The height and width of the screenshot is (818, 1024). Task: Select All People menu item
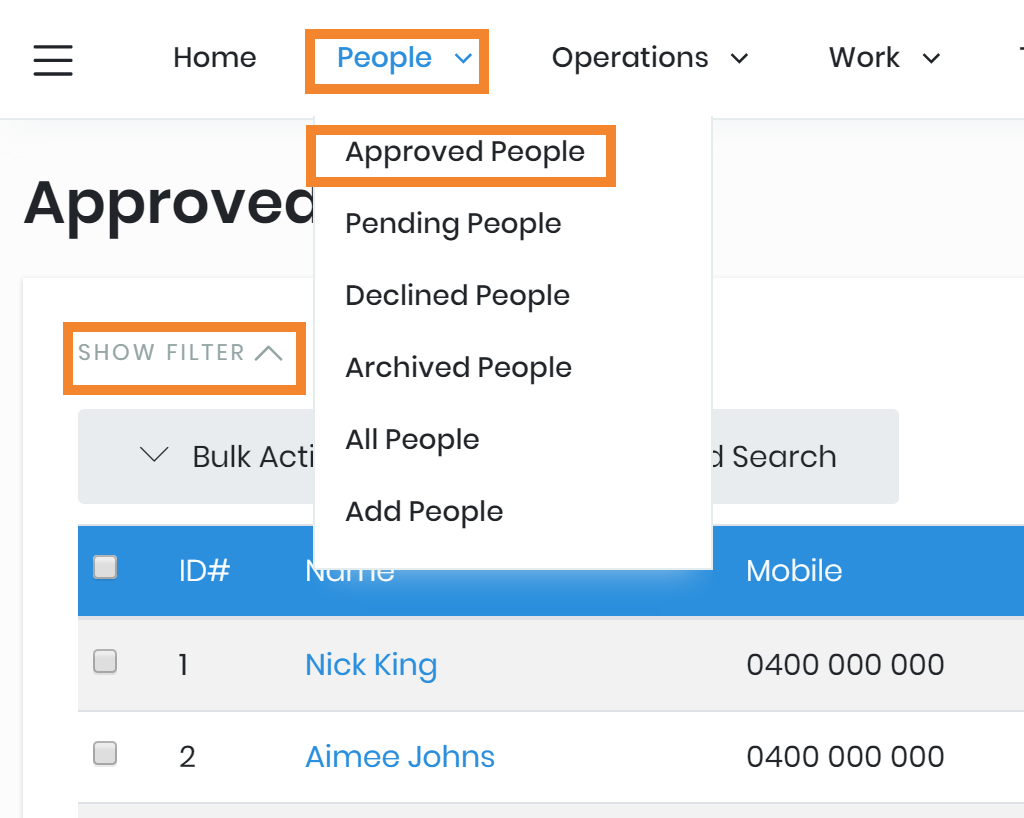(412, 440)
